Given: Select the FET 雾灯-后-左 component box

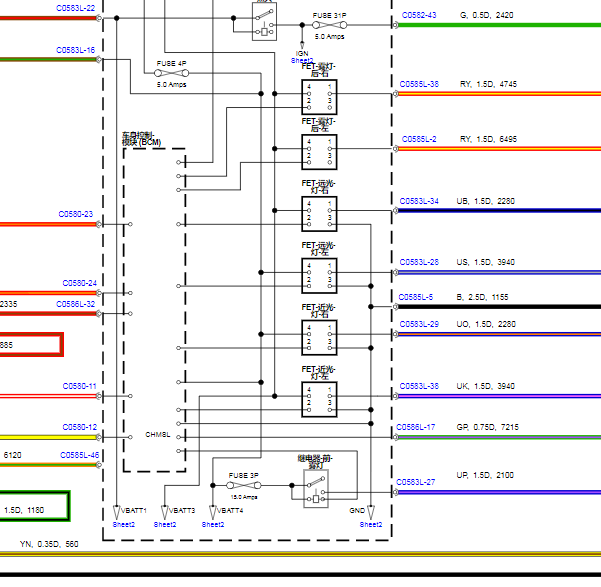Looking at the screenshot, I should (x=319, y=152).
